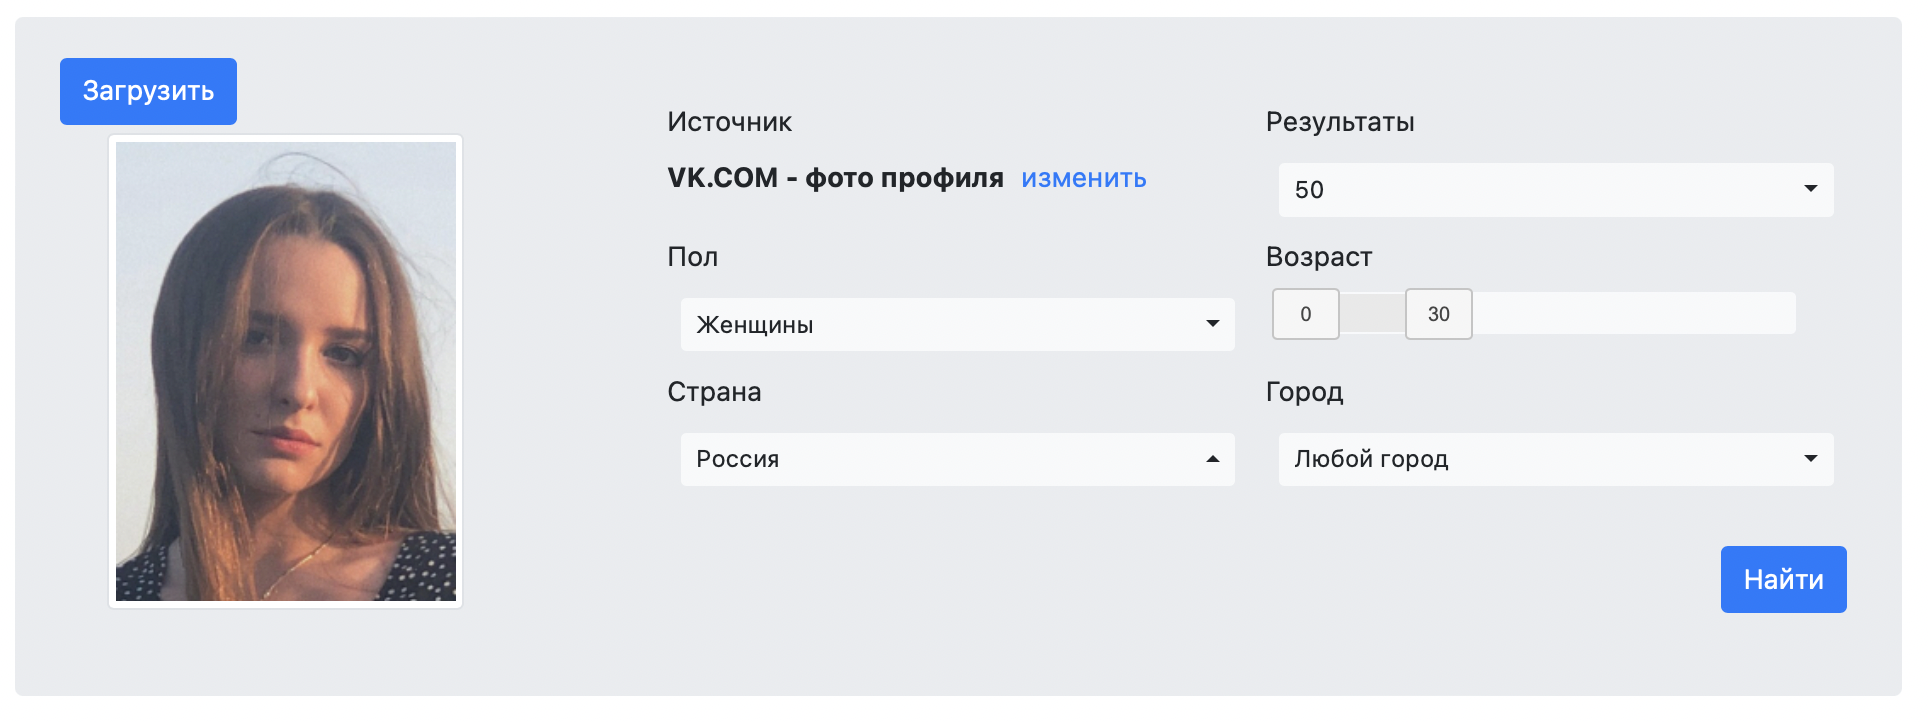Click the Возраст slider track right of 30
The width and height of the screenshot is (1928, 722).
tap(1634, 314)
